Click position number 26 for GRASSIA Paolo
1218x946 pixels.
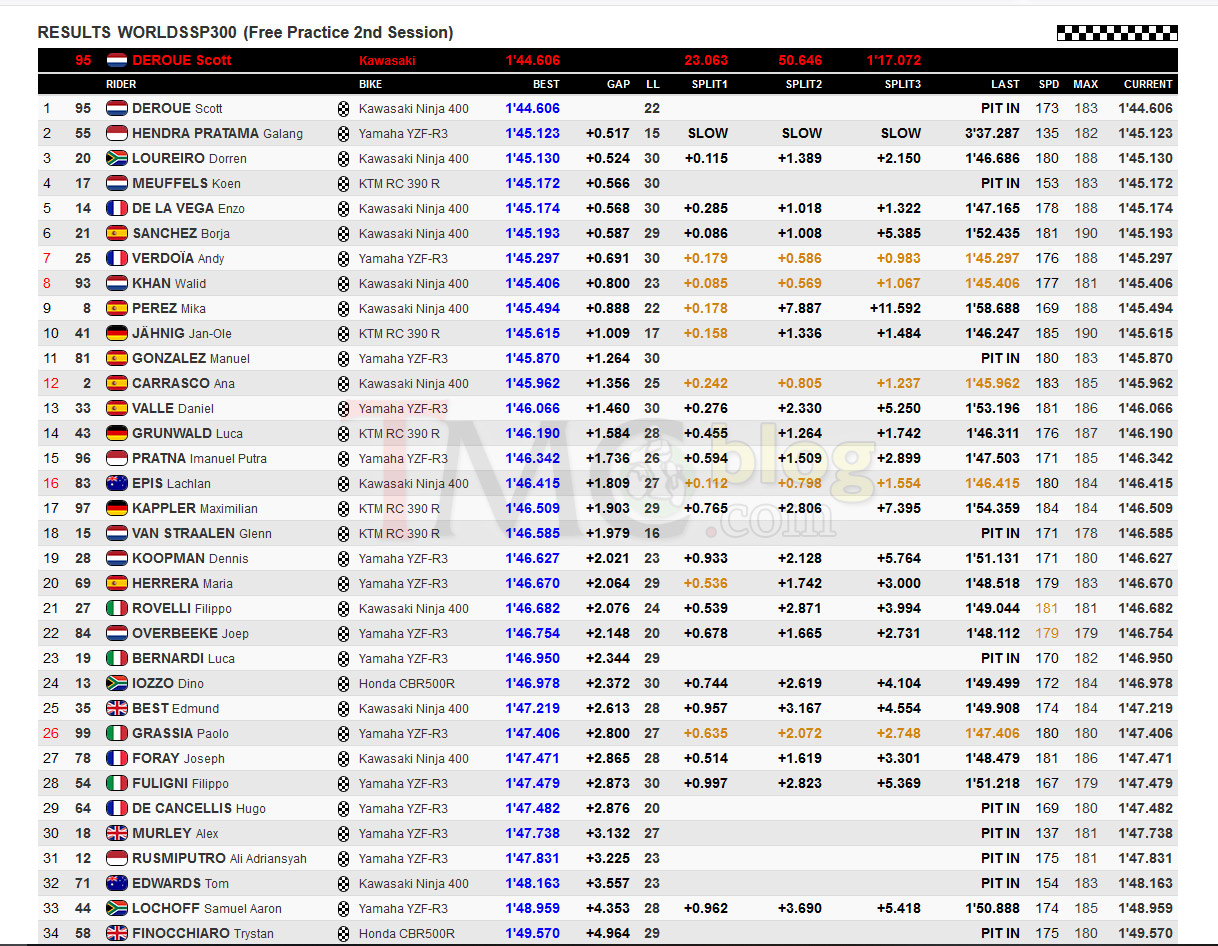click(x=51, y=733)
